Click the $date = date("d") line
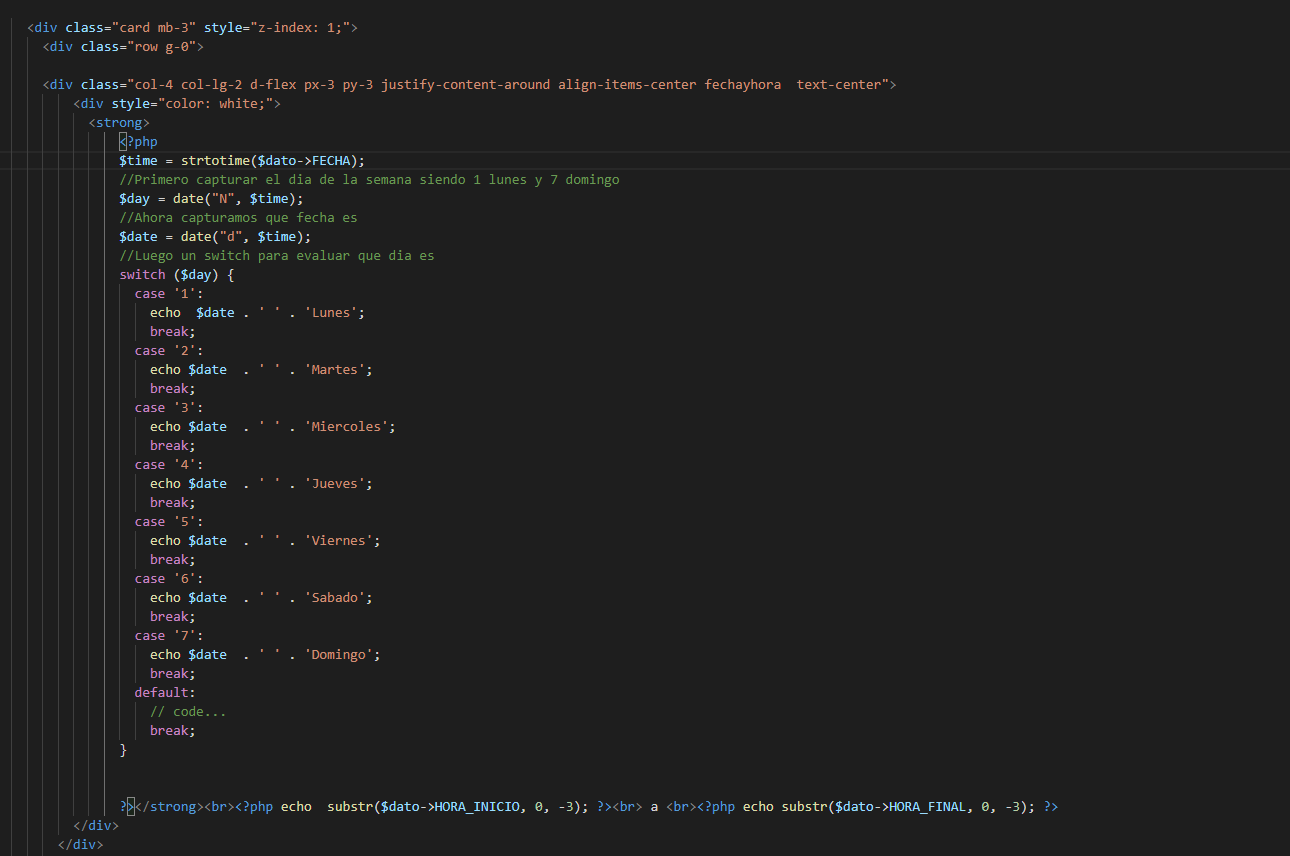Screen dimensions: 1290x856 pyautogui.click(x=216, y=236)
